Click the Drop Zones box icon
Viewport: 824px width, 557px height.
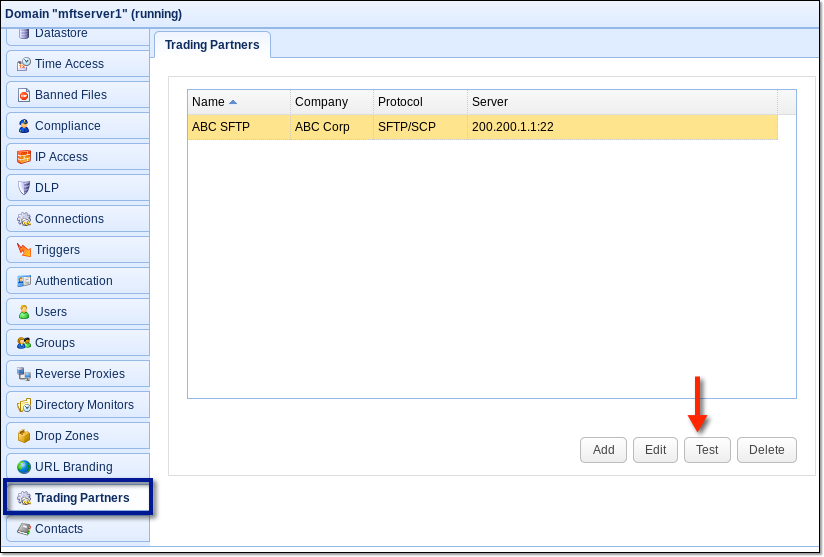pos(24,436)
